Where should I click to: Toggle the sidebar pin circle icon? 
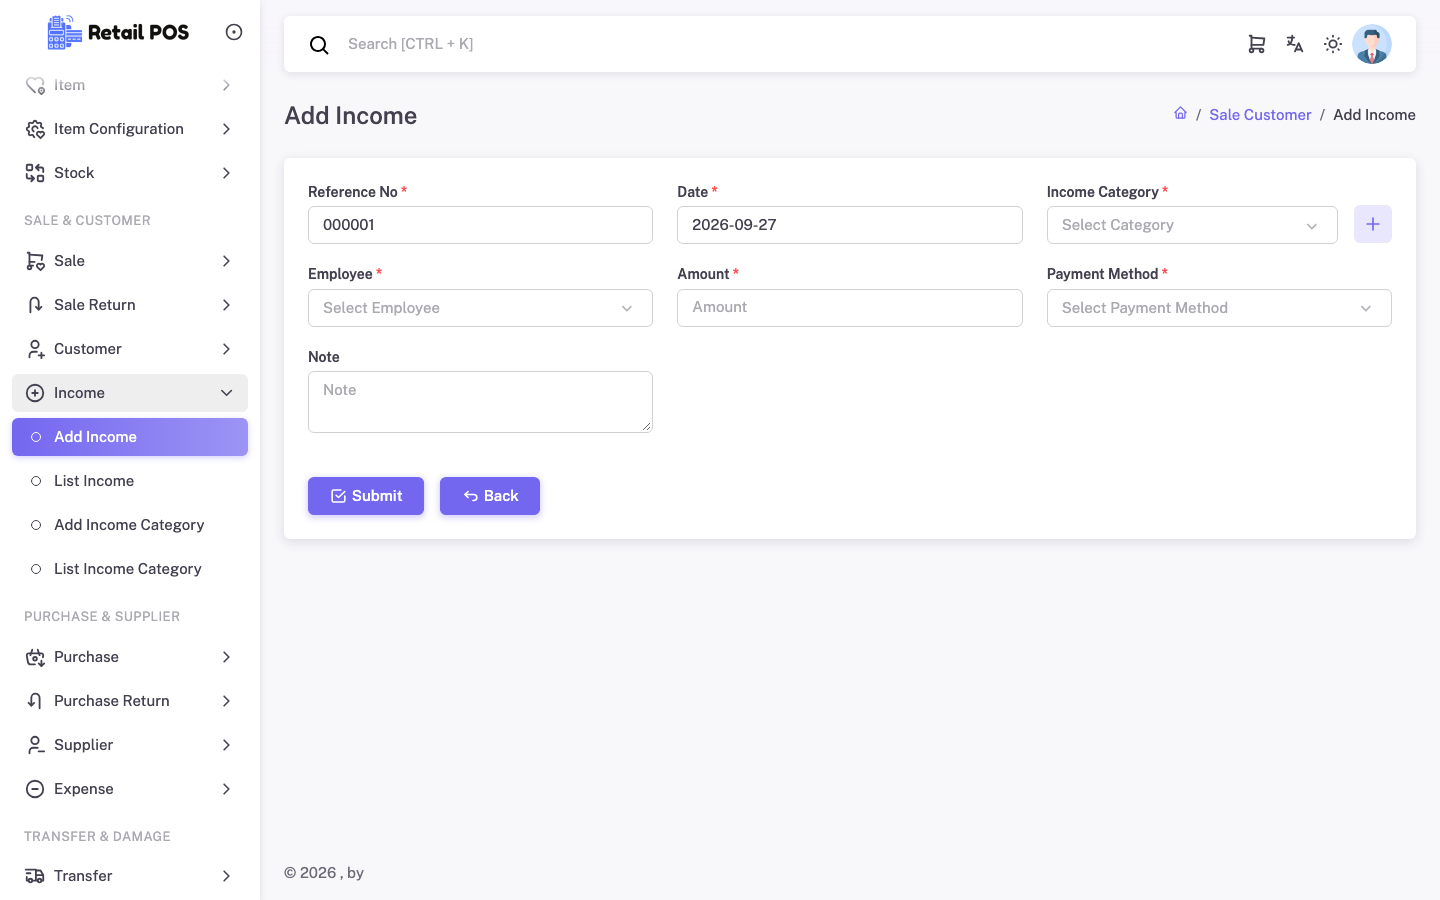coord(234,32)
